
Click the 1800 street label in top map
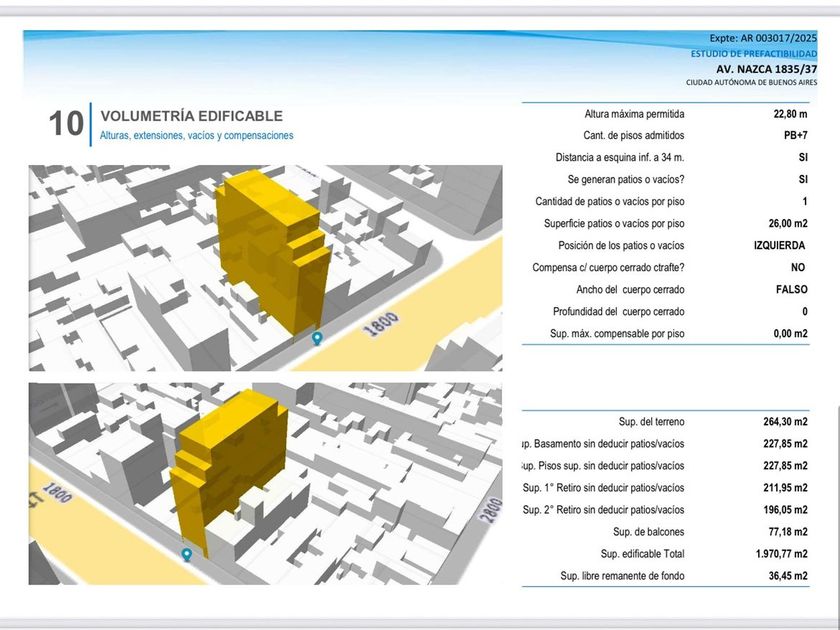(381, 325)
